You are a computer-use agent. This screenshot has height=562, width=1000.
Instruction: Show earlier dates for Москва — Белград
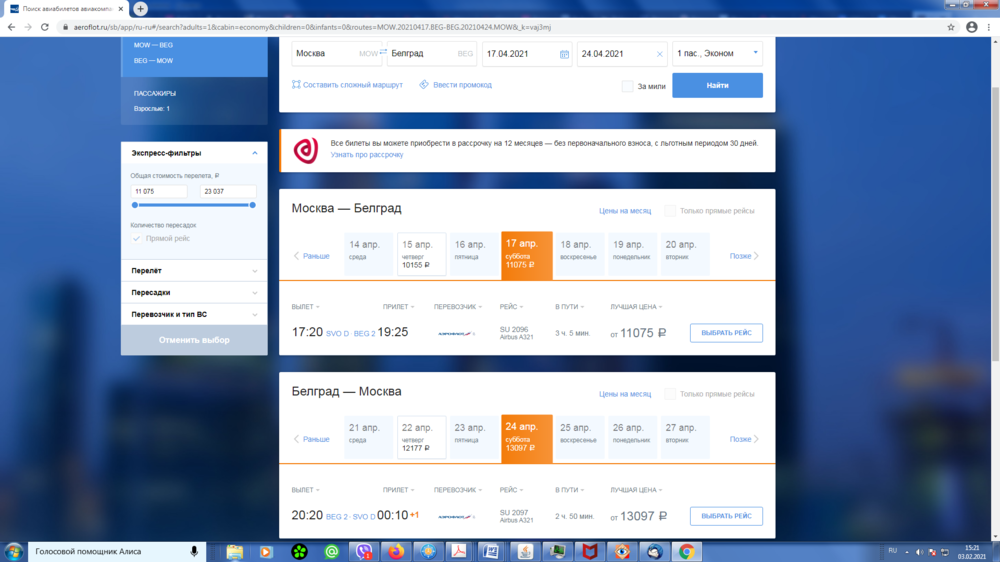coord(311,256)
